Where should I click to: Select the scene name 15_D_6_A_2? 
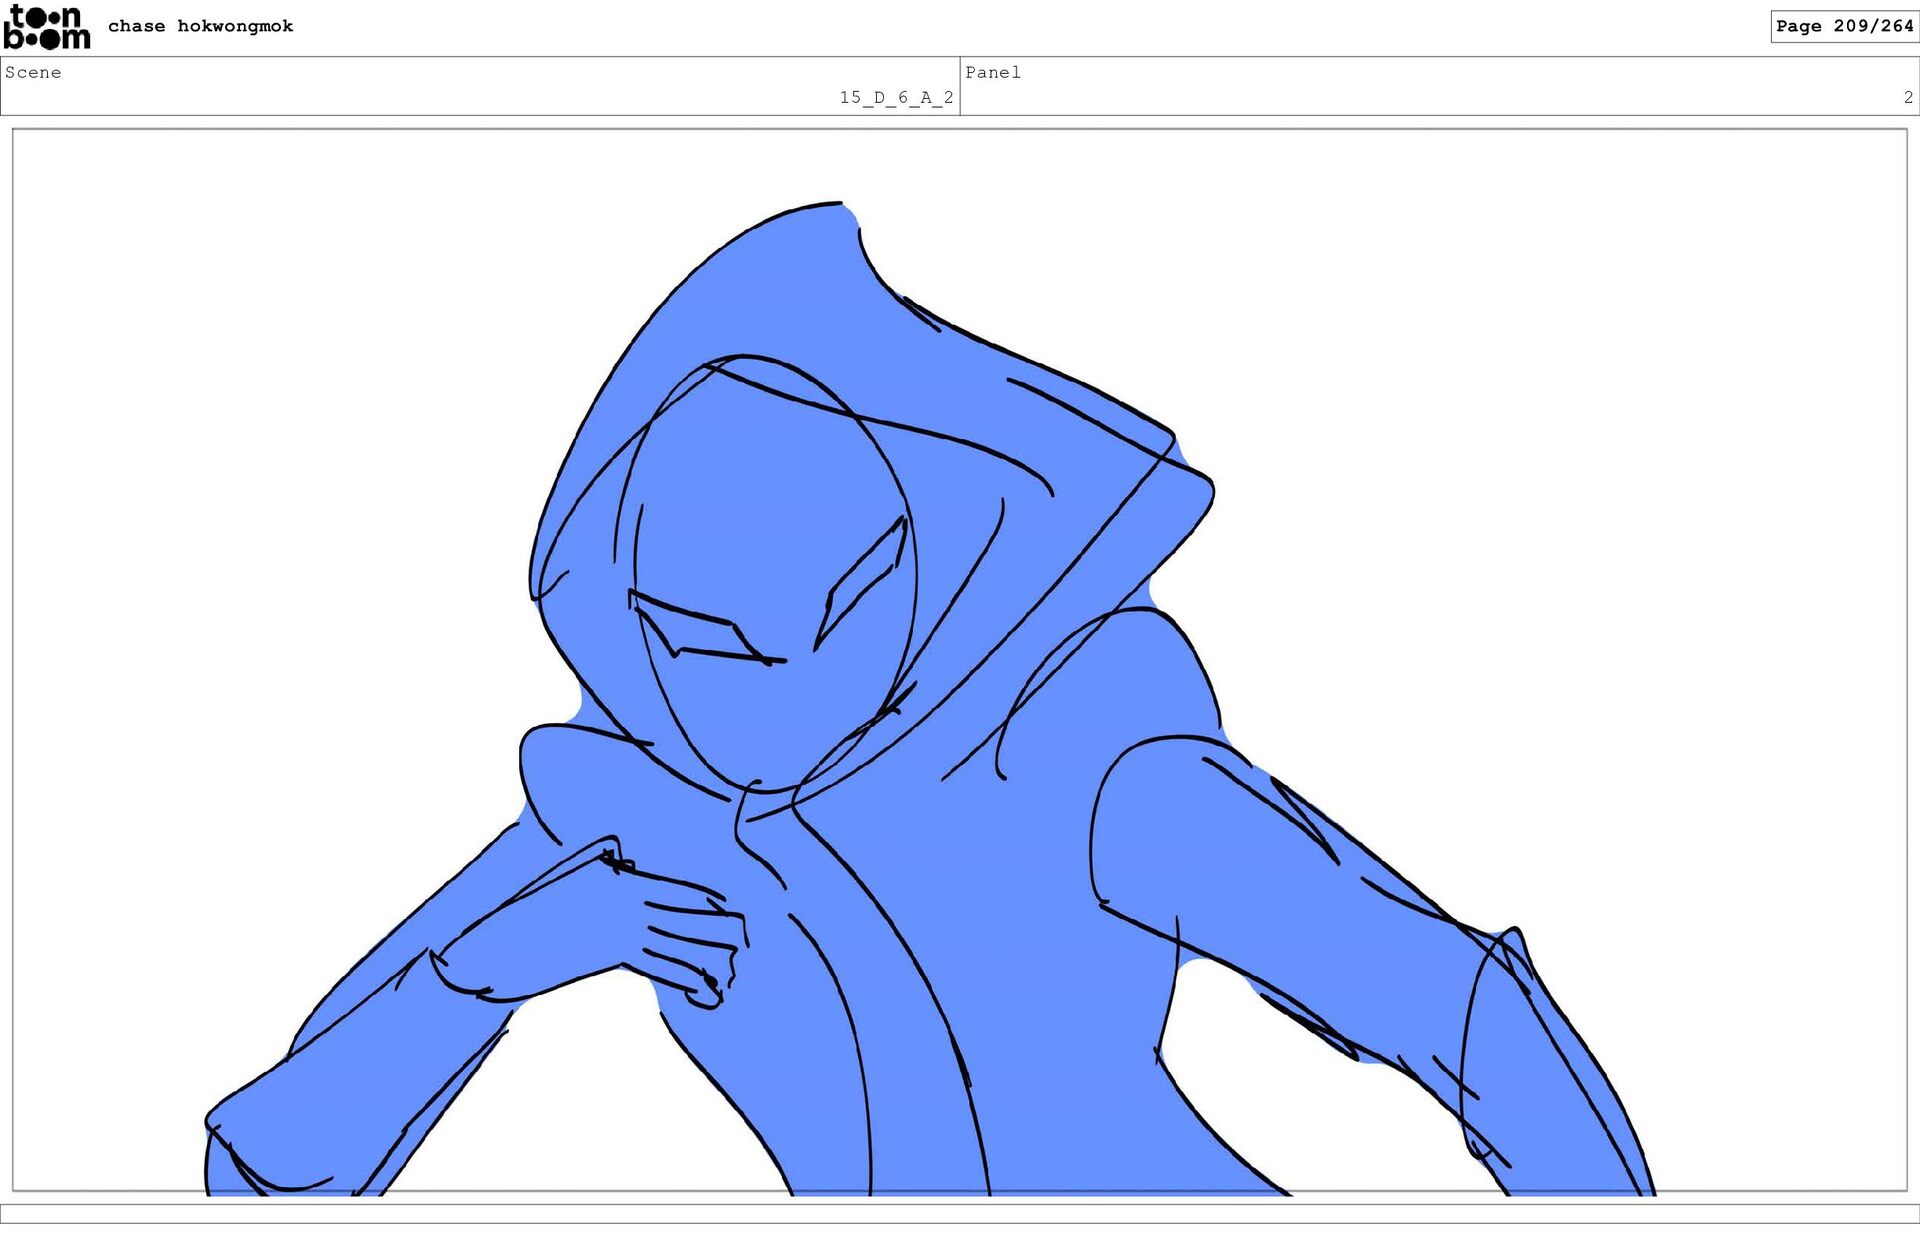895,97
